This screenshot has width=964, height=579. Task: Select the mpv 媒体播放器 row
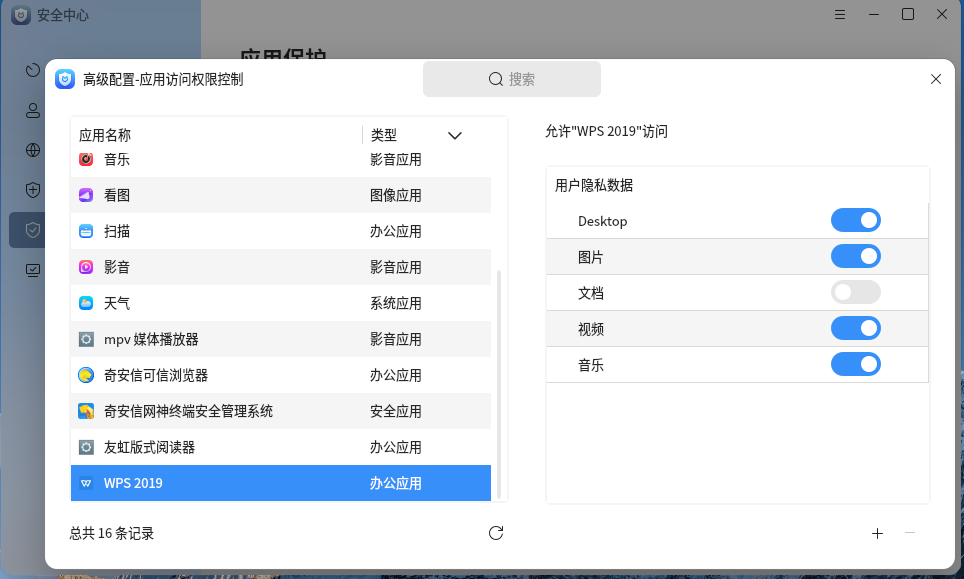pyautogui.click(x=281, y=339)
